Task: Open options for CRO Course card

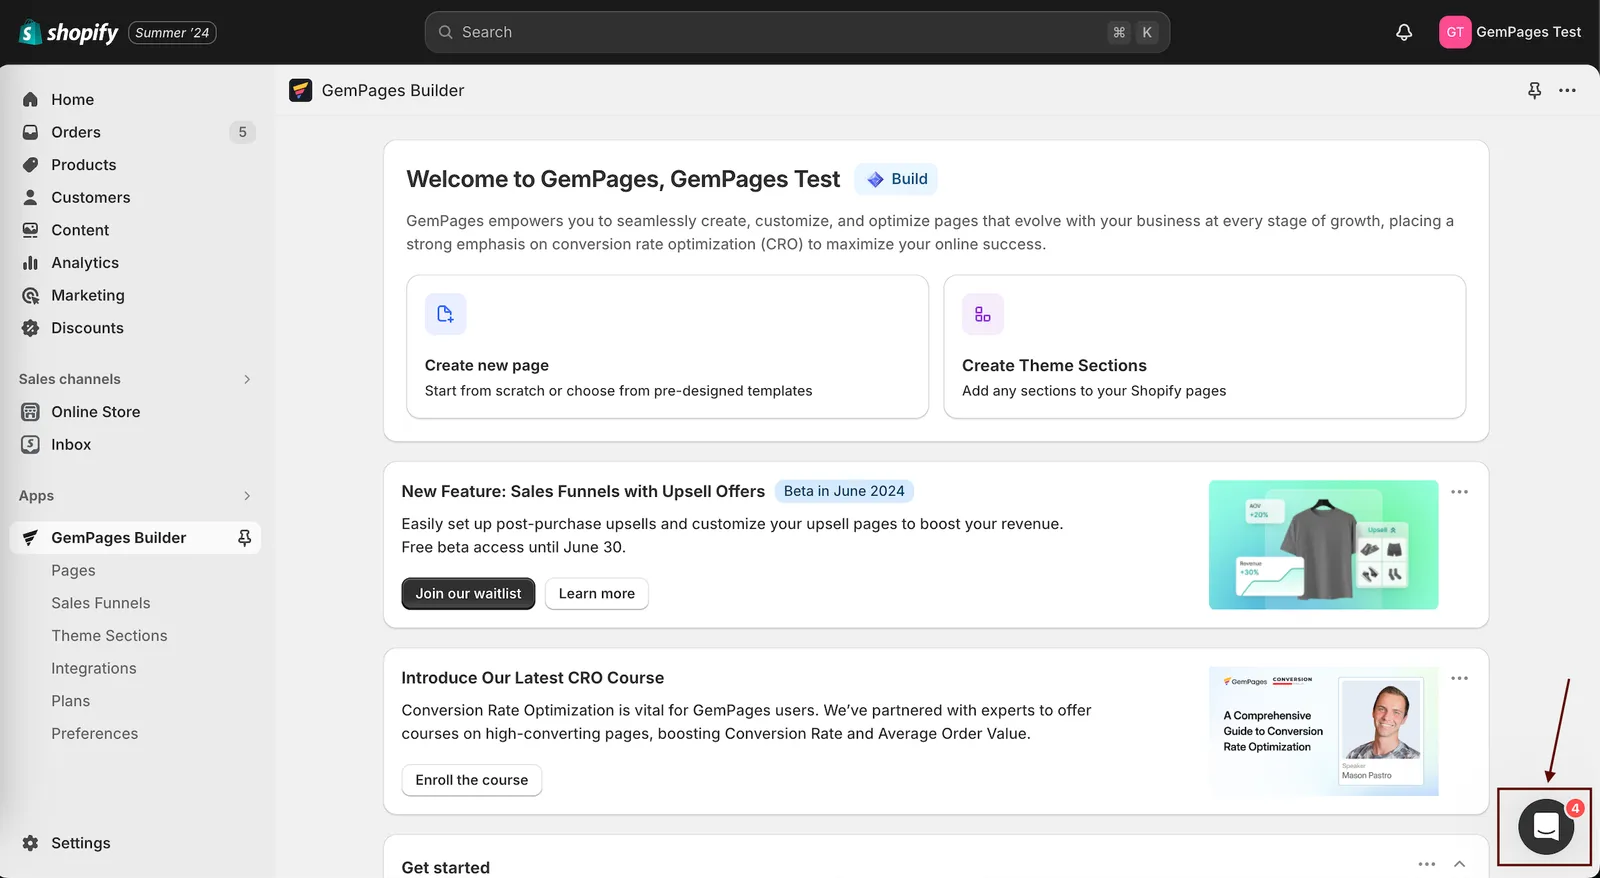Action: point(1460,678)
